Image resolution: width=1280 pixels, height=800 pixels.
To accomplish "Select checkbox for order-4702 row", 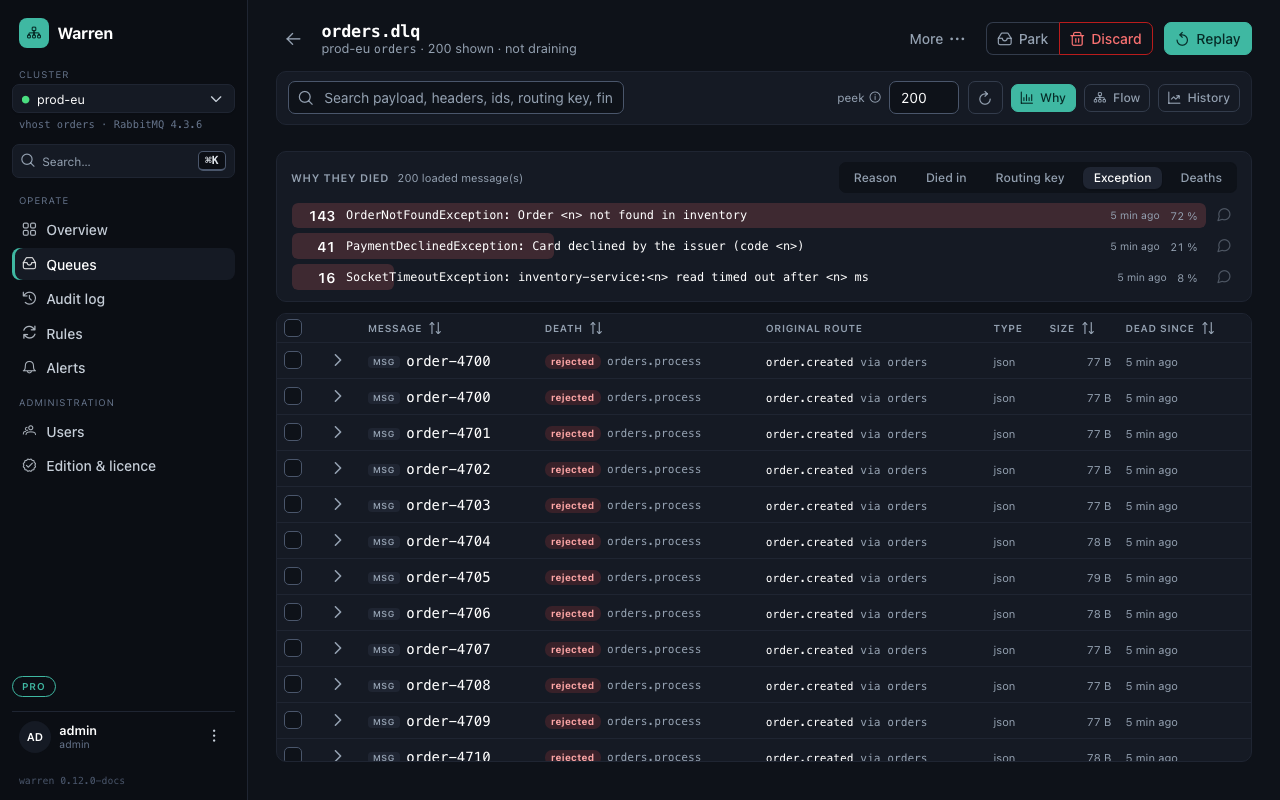I will coord(293,468).
